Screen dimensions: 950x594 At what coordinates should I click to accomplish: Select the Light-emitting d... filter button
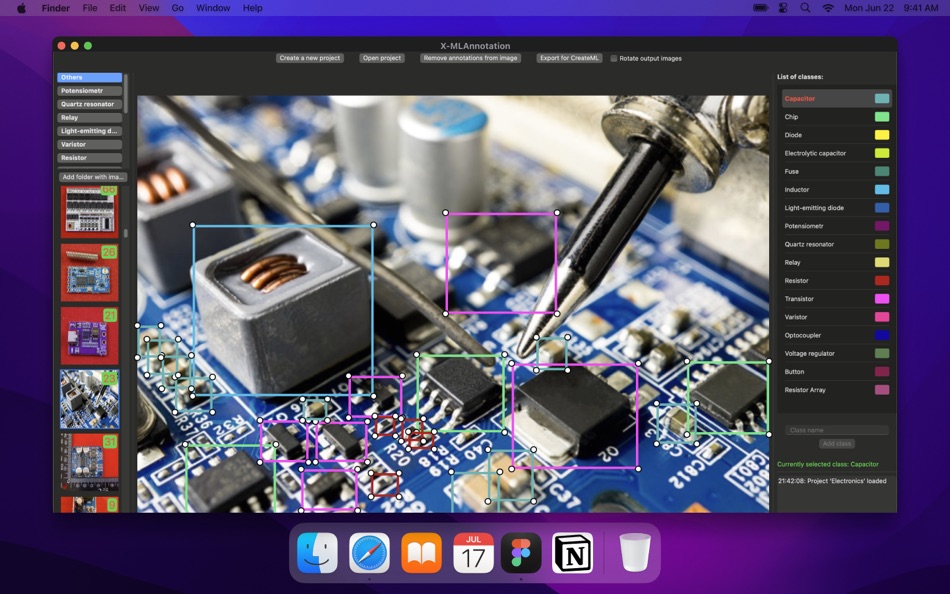tap(90, 131)
